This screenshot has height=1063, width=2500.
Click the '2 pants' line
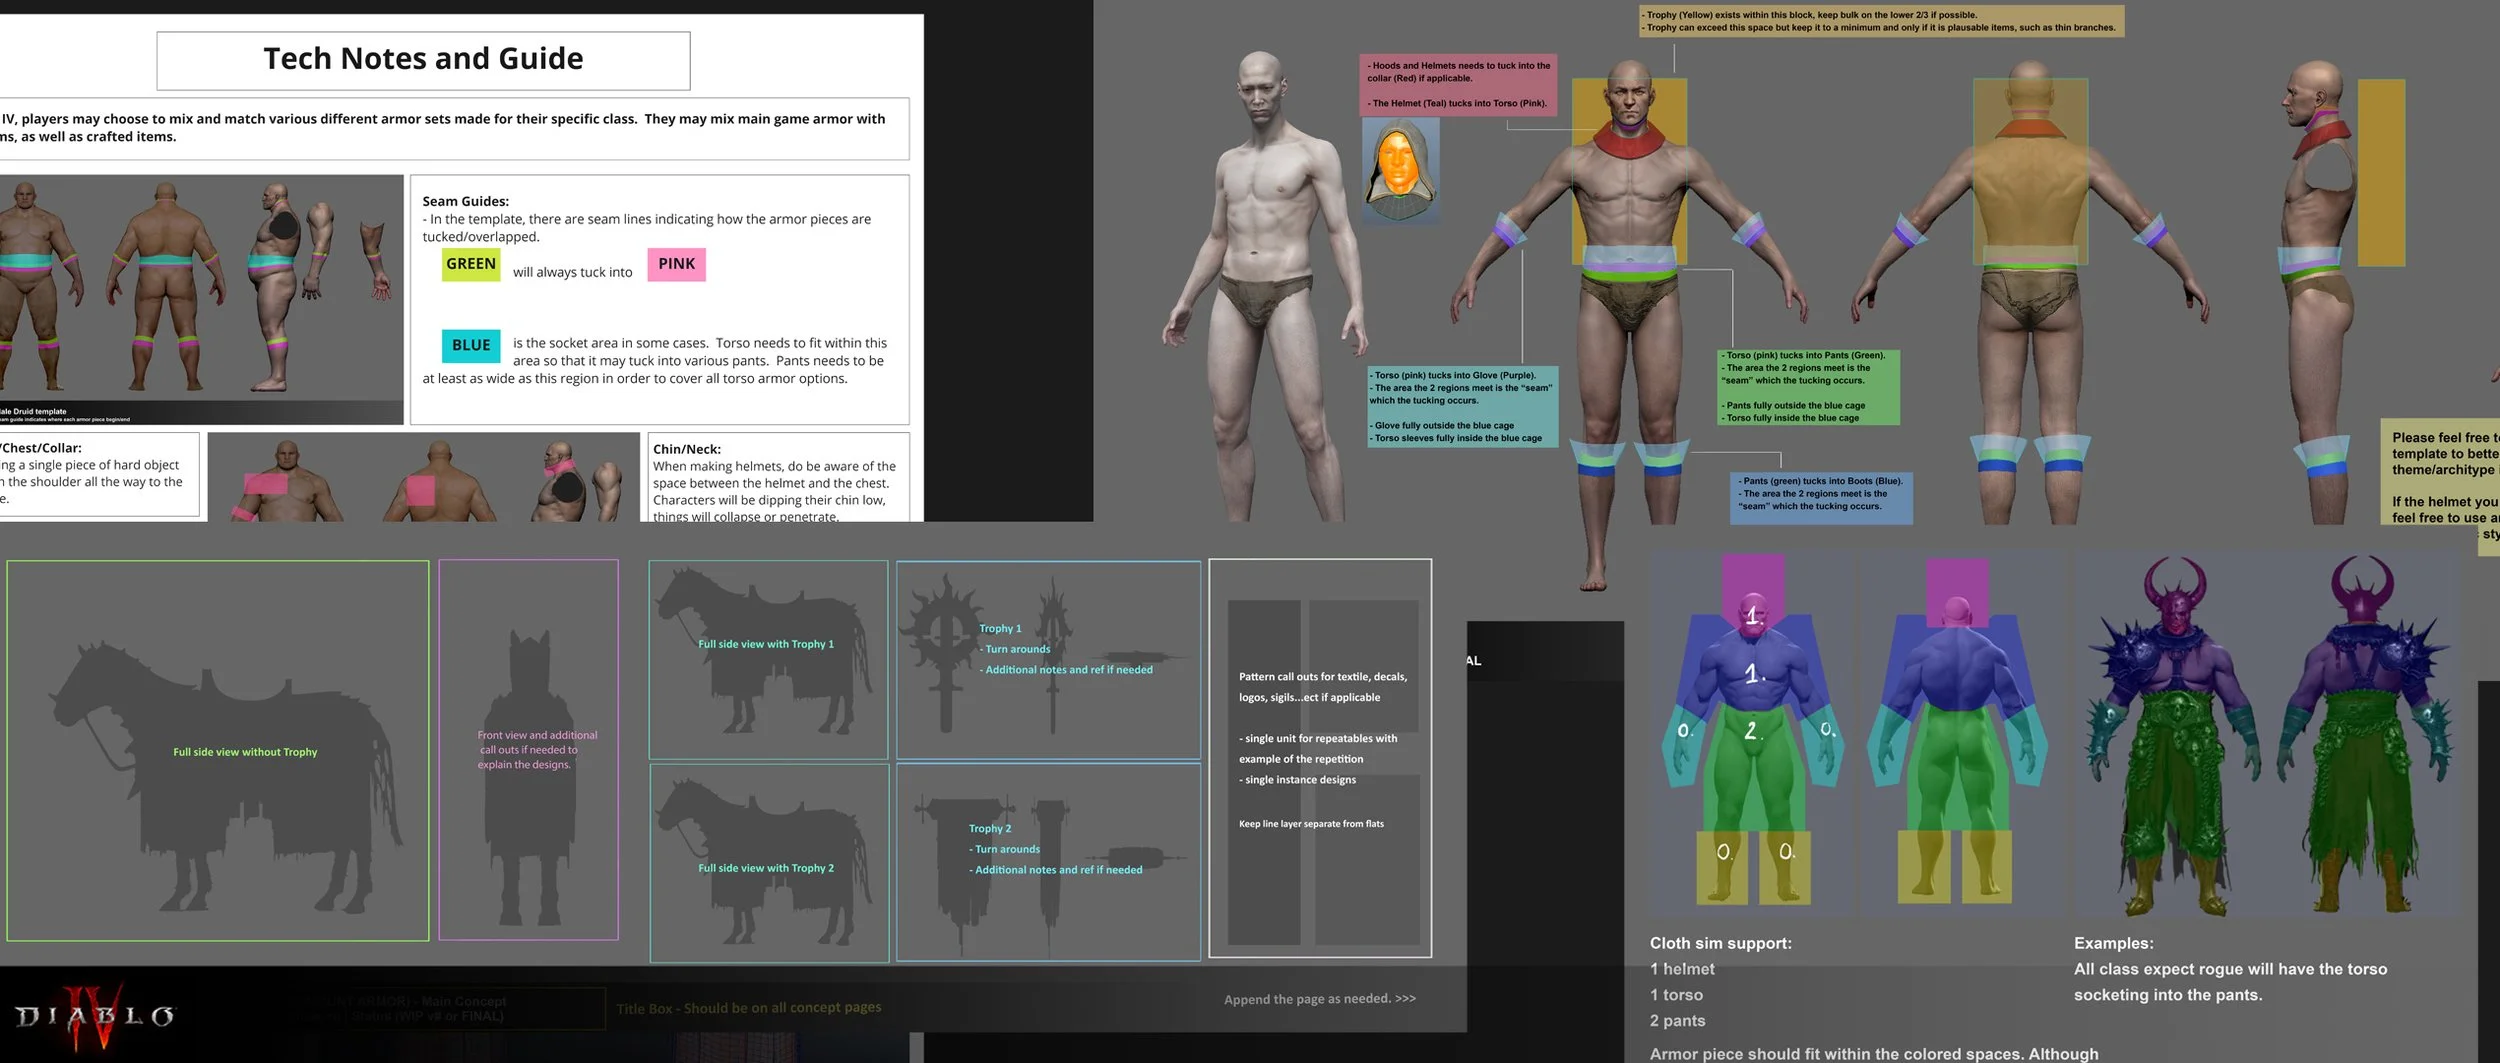[x=1677, y=1021]
